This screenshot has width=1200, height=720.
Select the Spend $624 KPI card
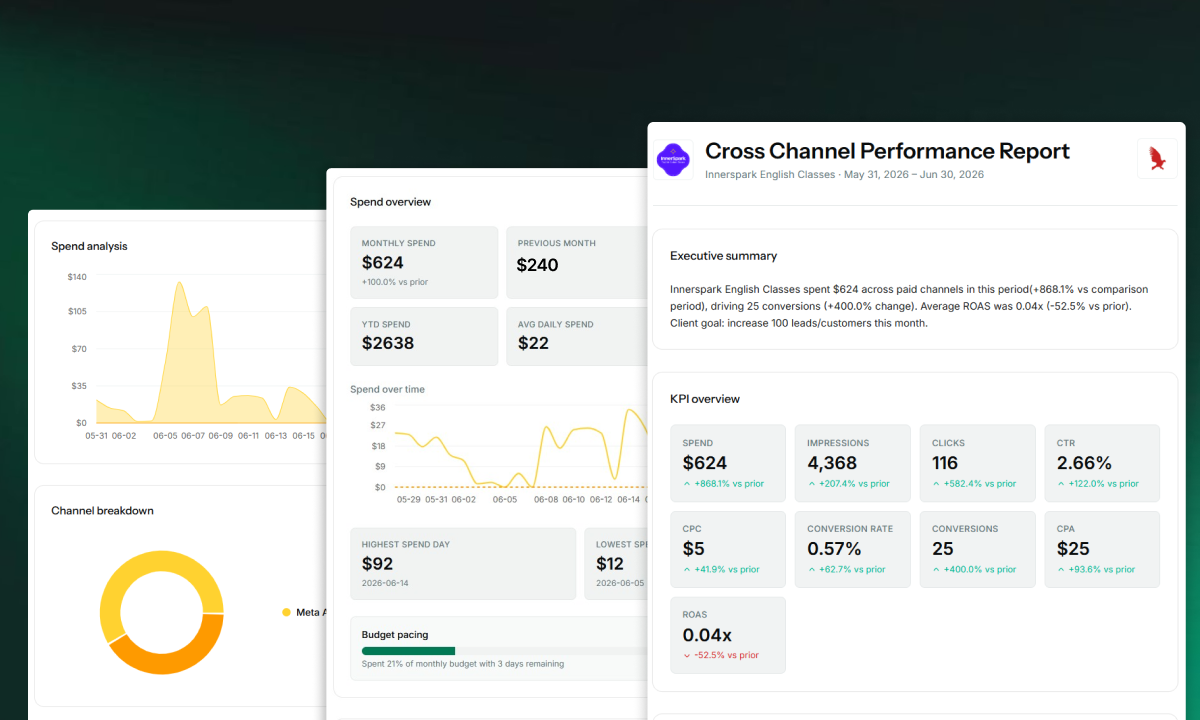(x=728, y=463)
